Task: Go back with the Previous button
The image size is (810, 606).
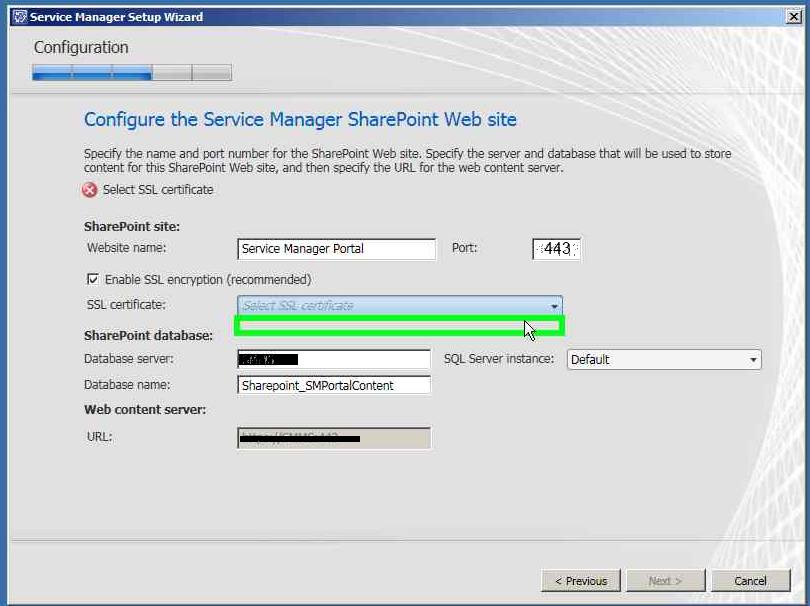Action: (x=581, y=581)
